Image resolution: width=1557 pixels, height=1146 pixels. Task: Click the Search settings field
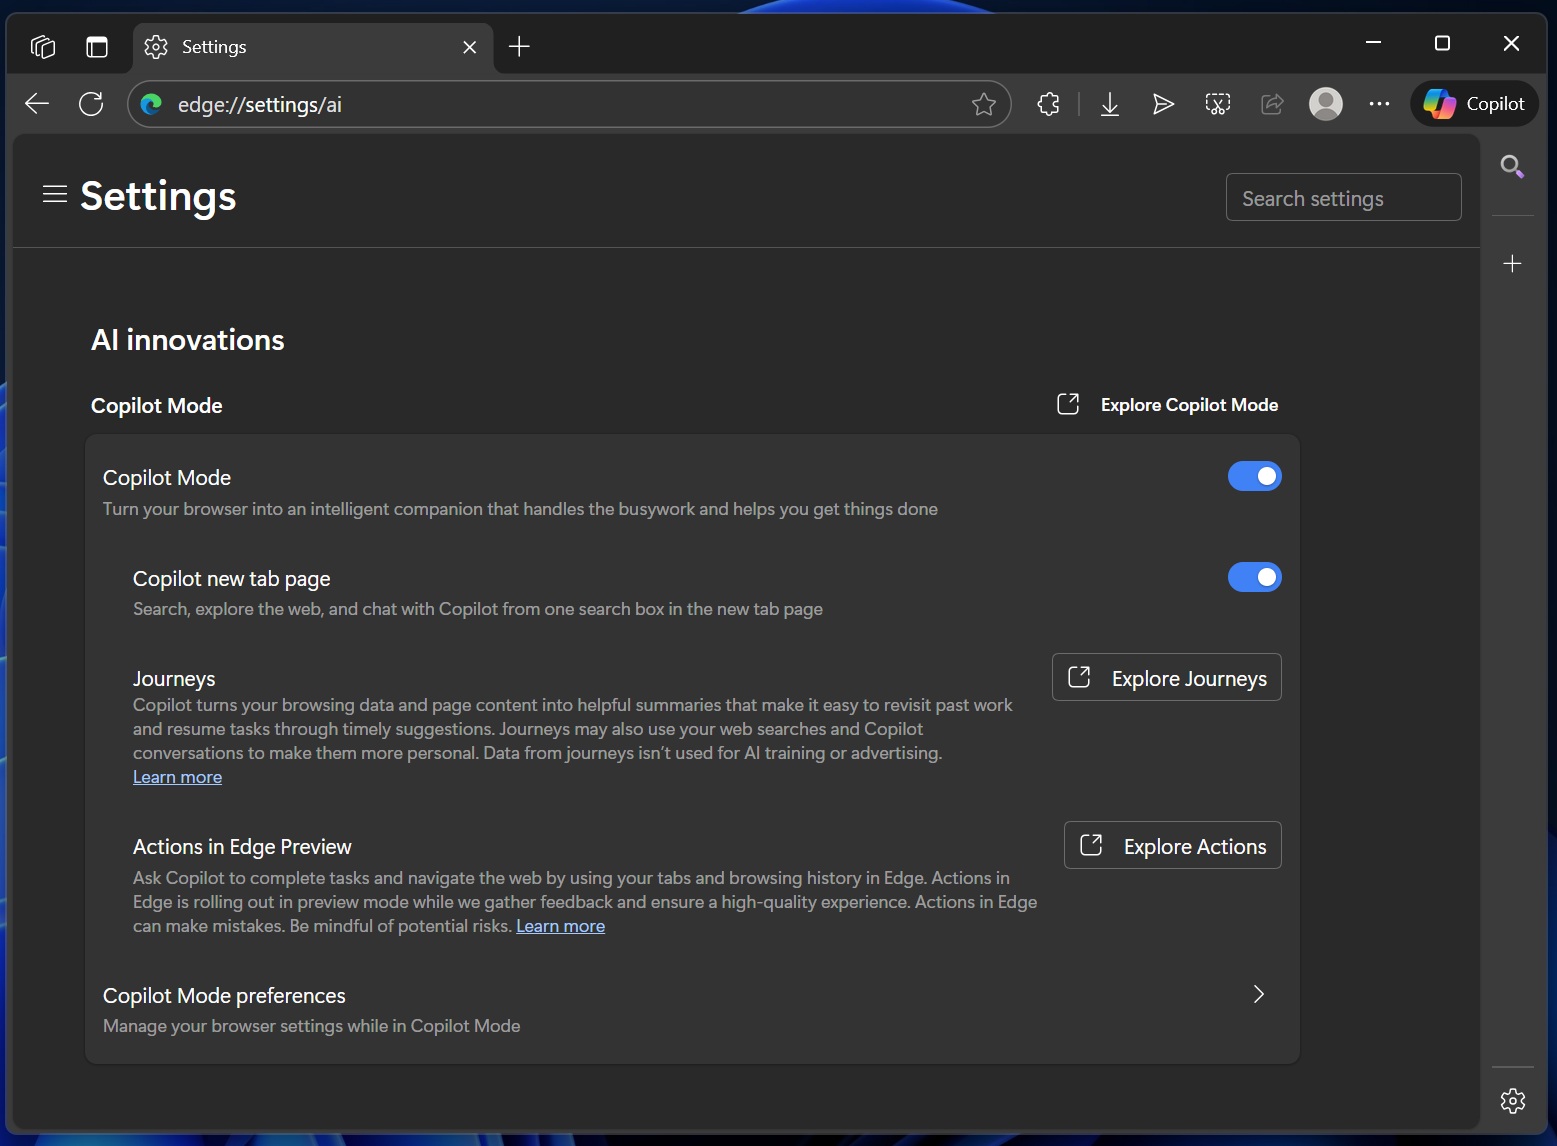[x=1343, y=197]
